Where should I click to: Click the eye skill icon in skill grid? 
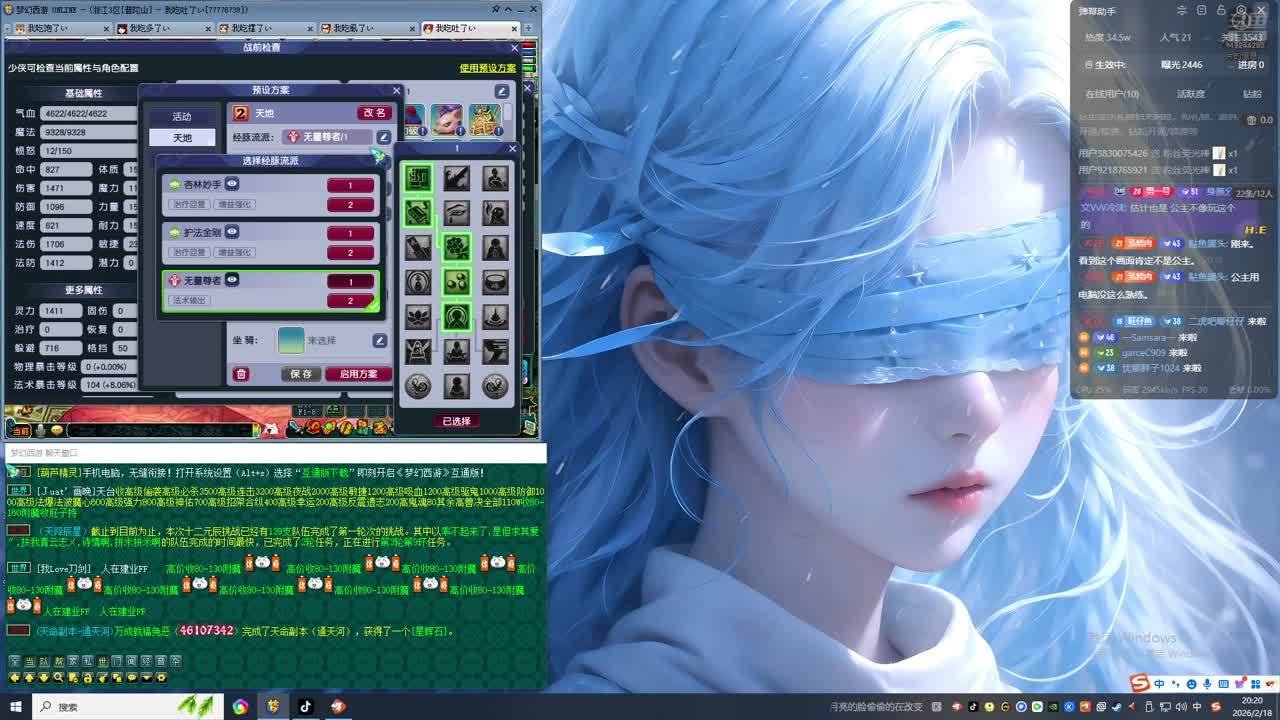pyautogui.click(x=457, y=213)
